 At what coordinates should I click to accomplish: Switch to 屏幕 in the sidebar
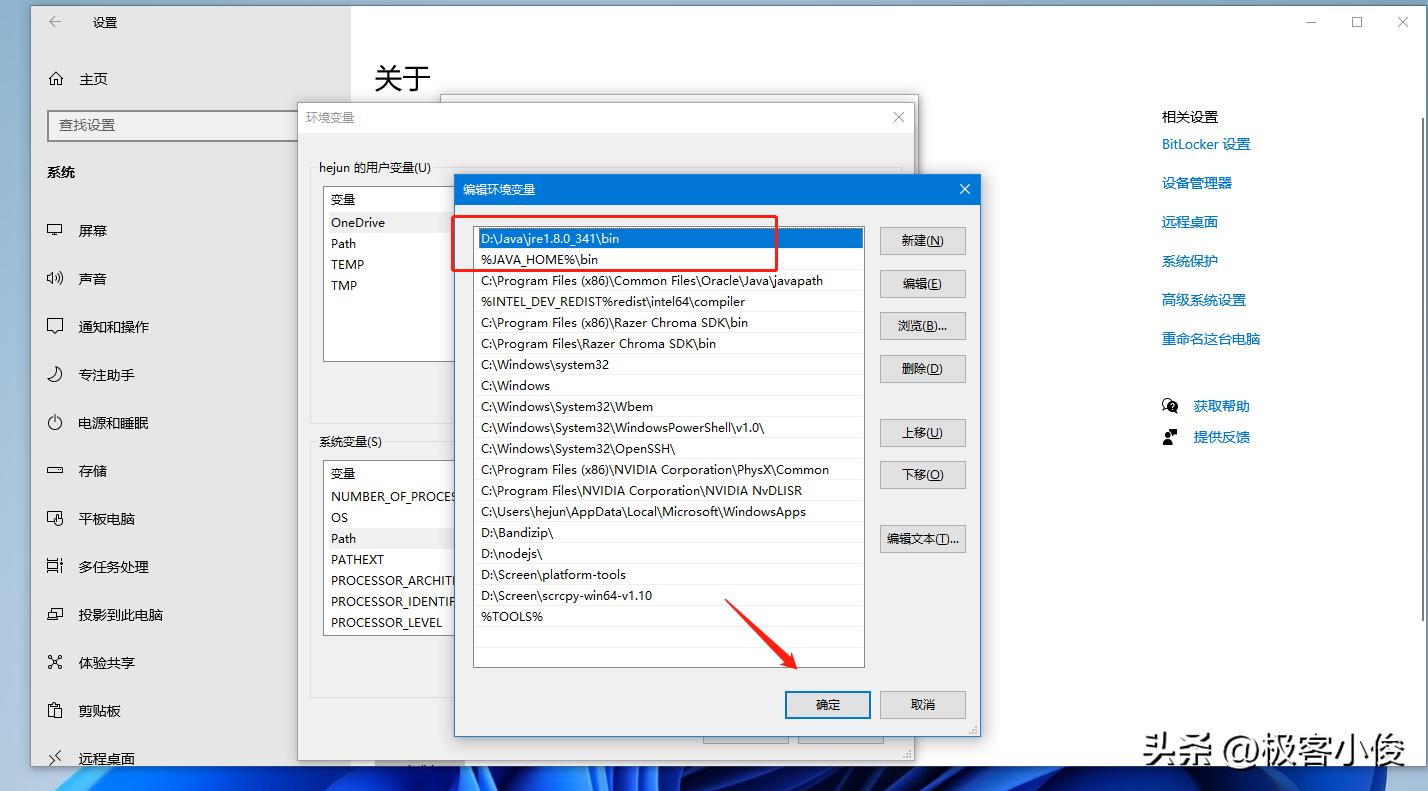click(55, 230)
